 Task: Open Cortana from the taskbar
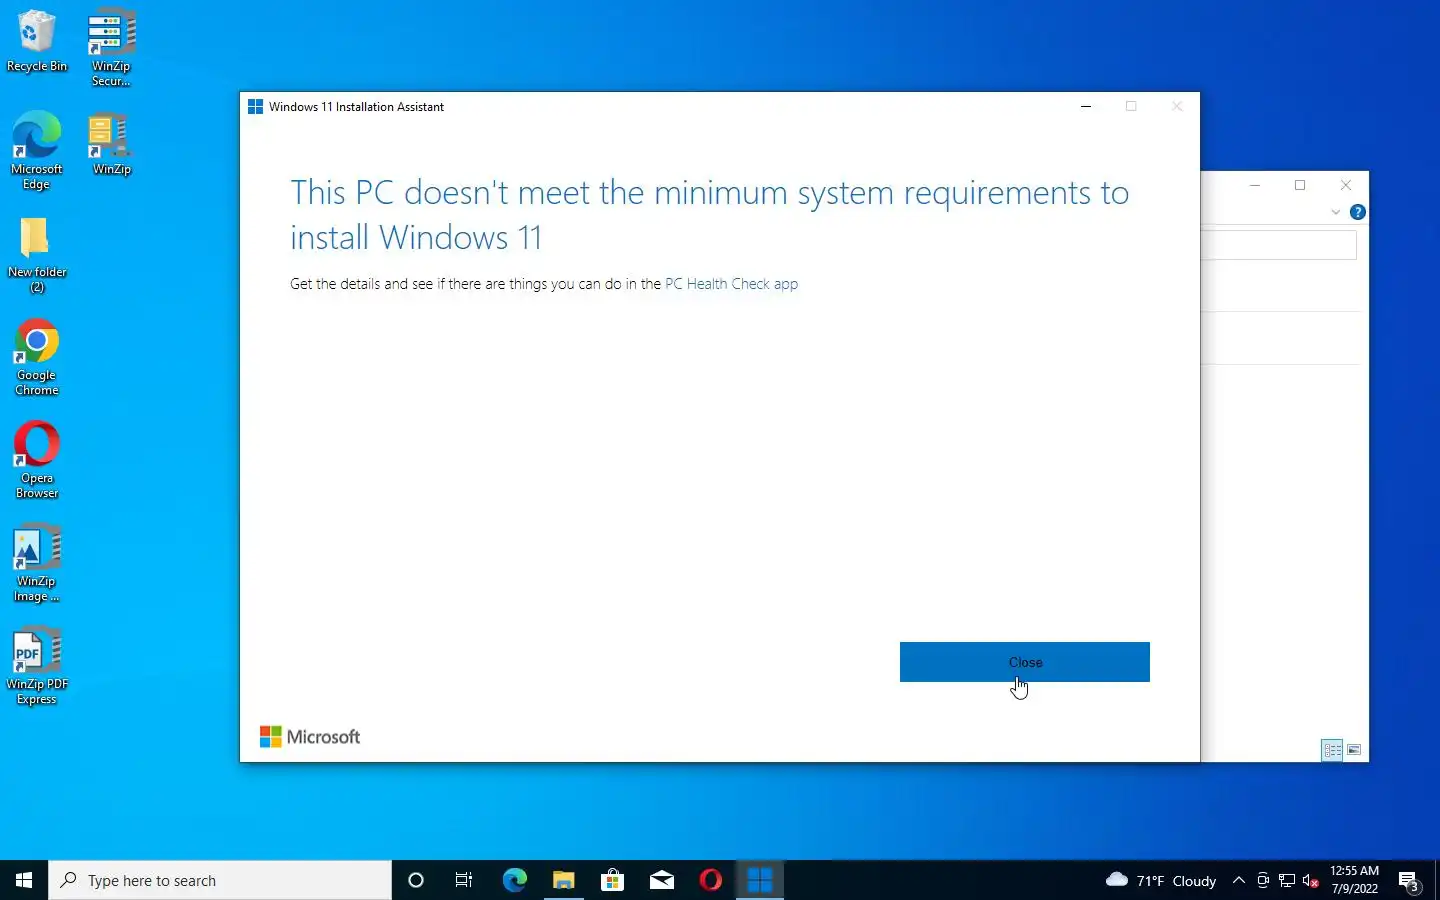click(x=416, y=880)
